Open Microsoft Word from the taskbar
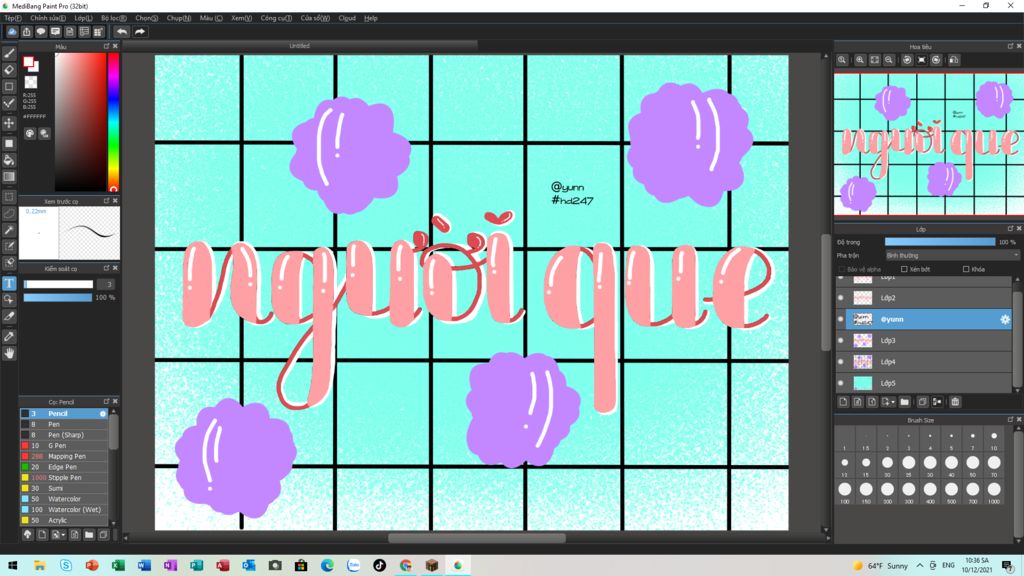The width and height of the screenshot is (1024, 576). click(x=144, y=566)
